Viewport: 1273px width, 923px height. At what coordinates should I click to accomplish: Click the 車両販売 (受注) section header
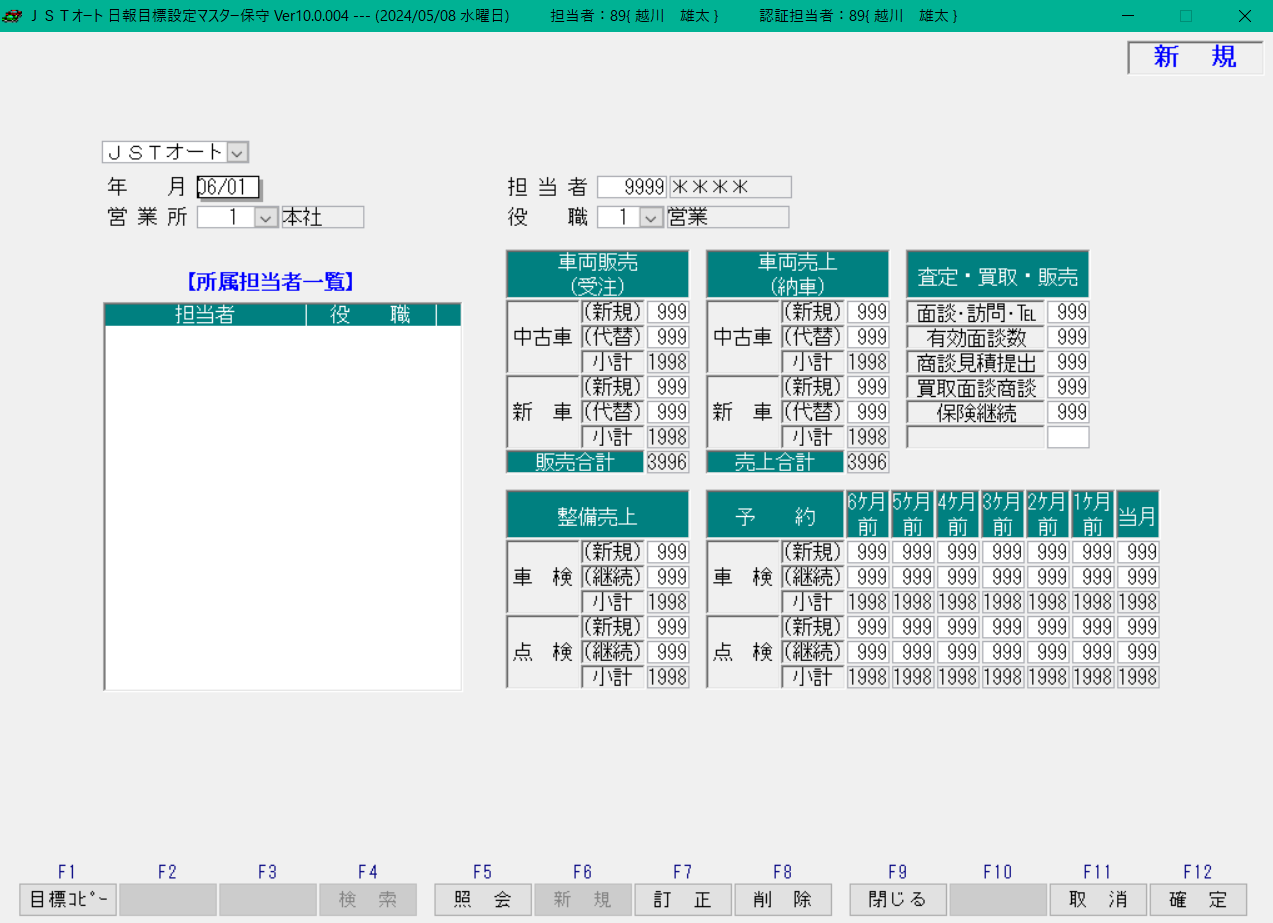[597, 274]
